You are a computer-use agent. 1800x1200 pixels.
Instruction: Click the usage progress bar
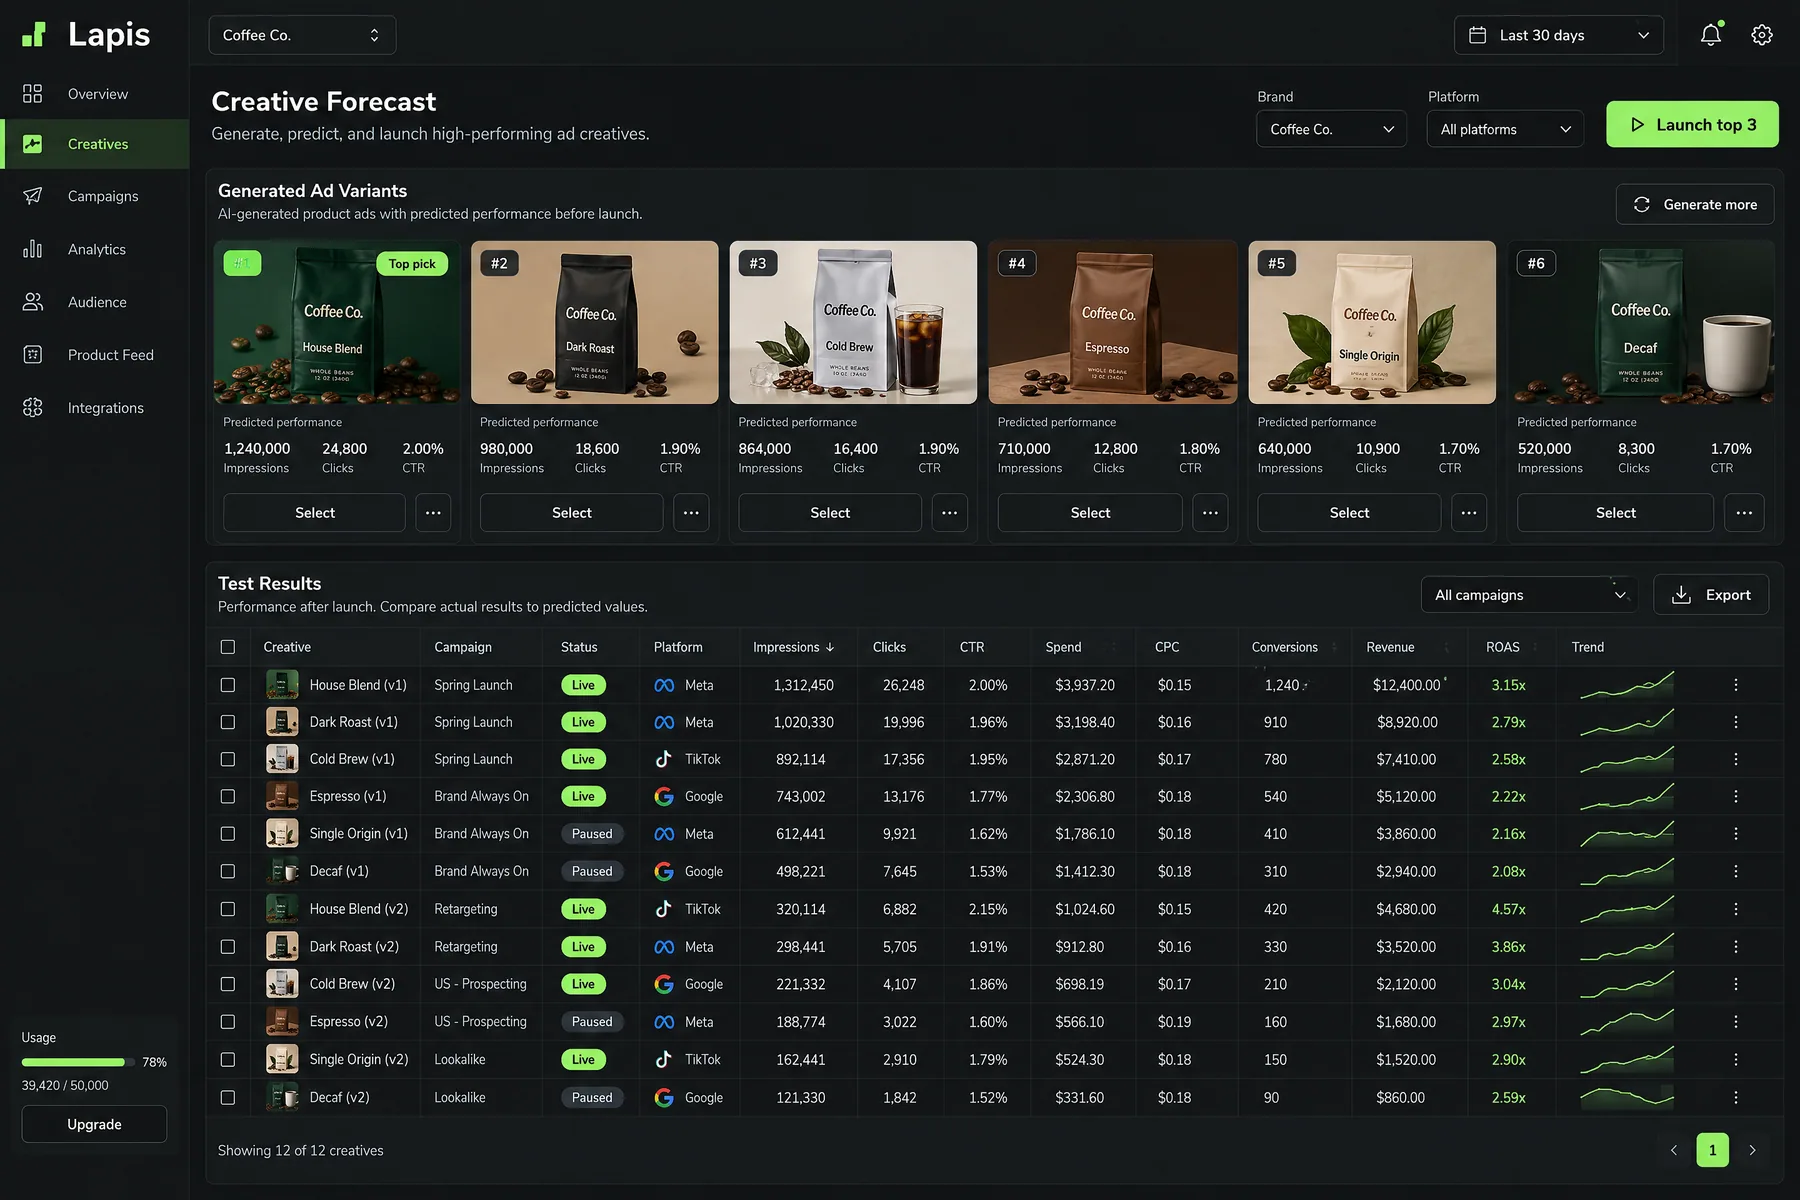(78, 1062)
